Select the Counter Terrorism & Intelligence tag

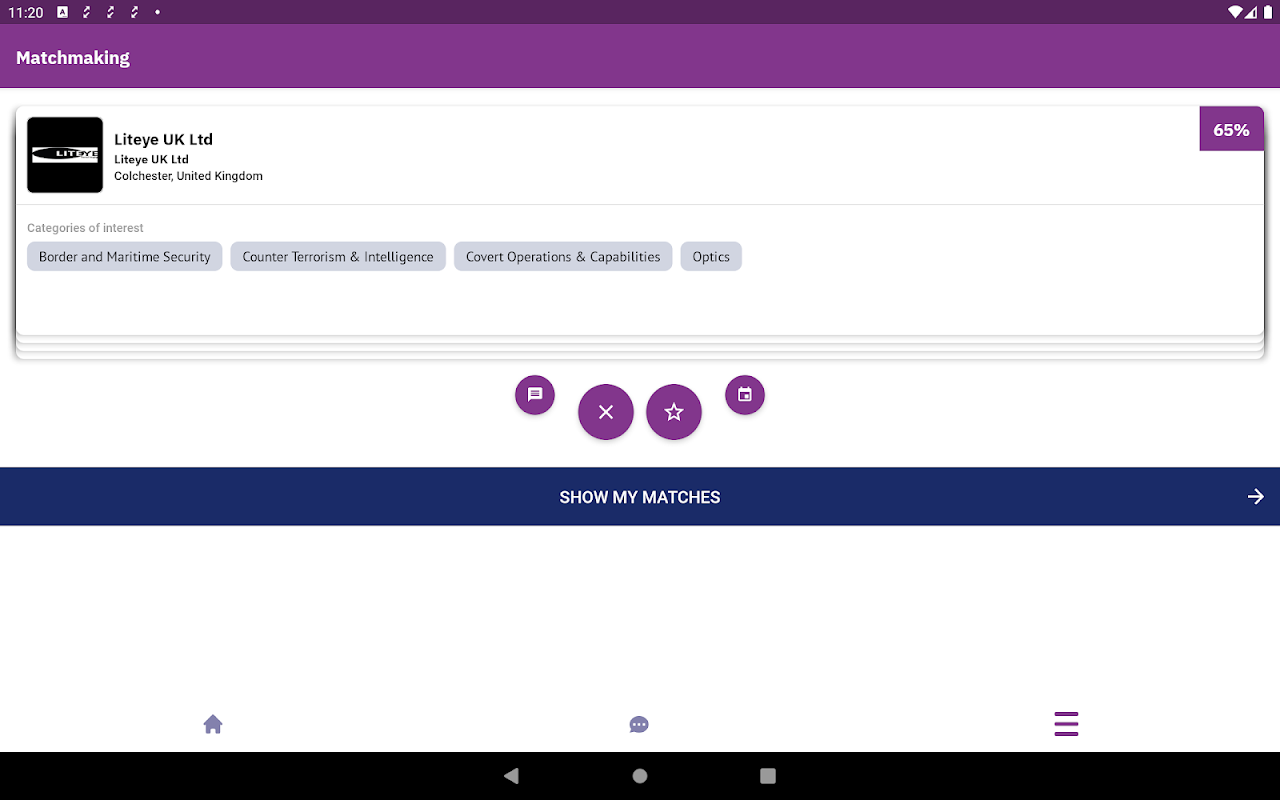338,256
